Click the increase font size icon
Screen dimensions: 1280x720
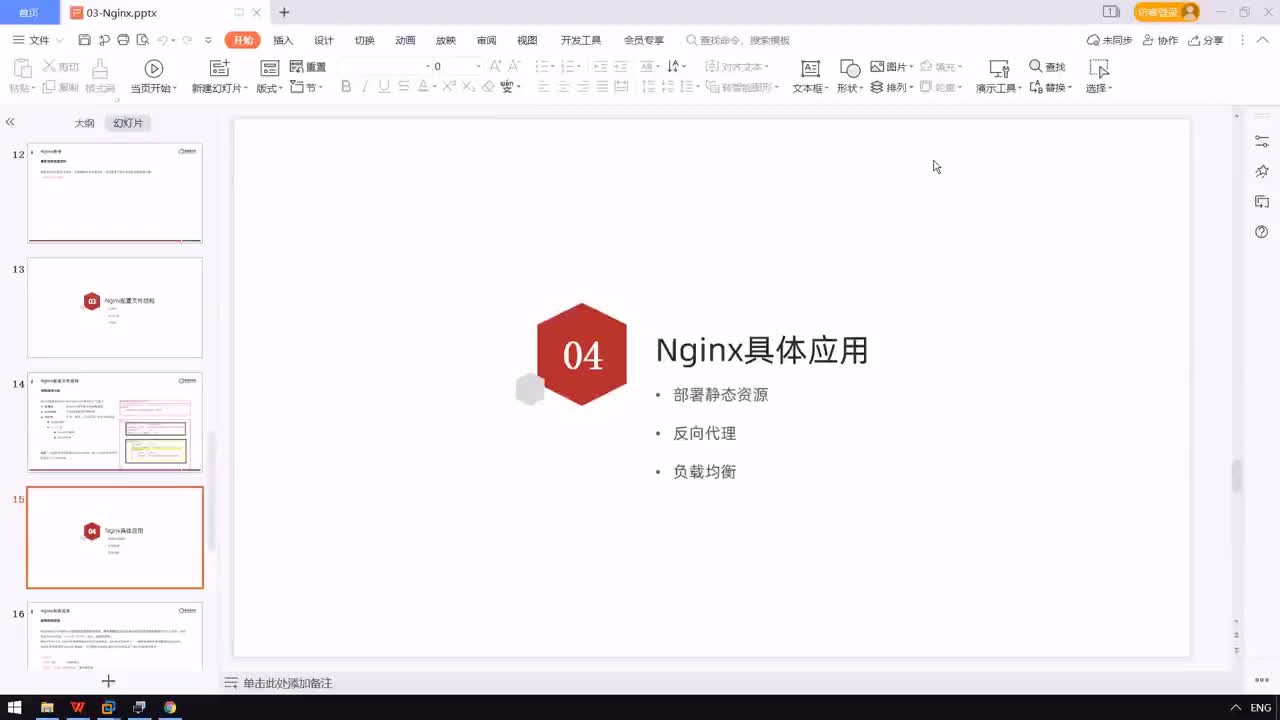[496, 66]
